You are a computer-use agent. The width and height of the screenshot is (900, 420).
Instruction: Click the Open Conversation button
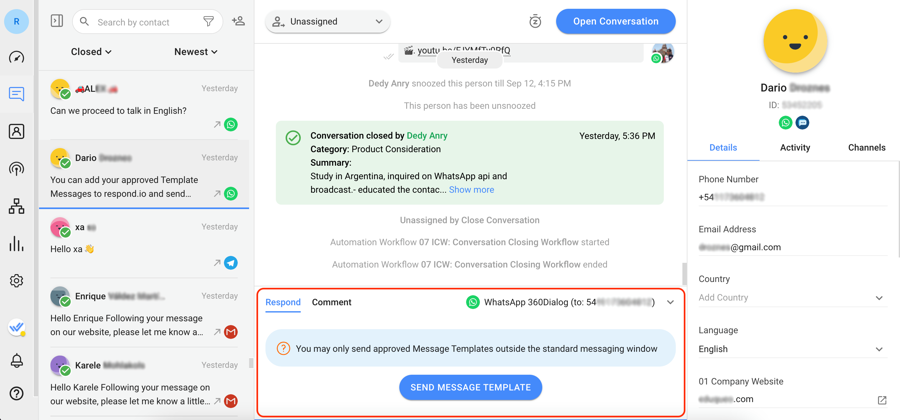coord(615,21)
